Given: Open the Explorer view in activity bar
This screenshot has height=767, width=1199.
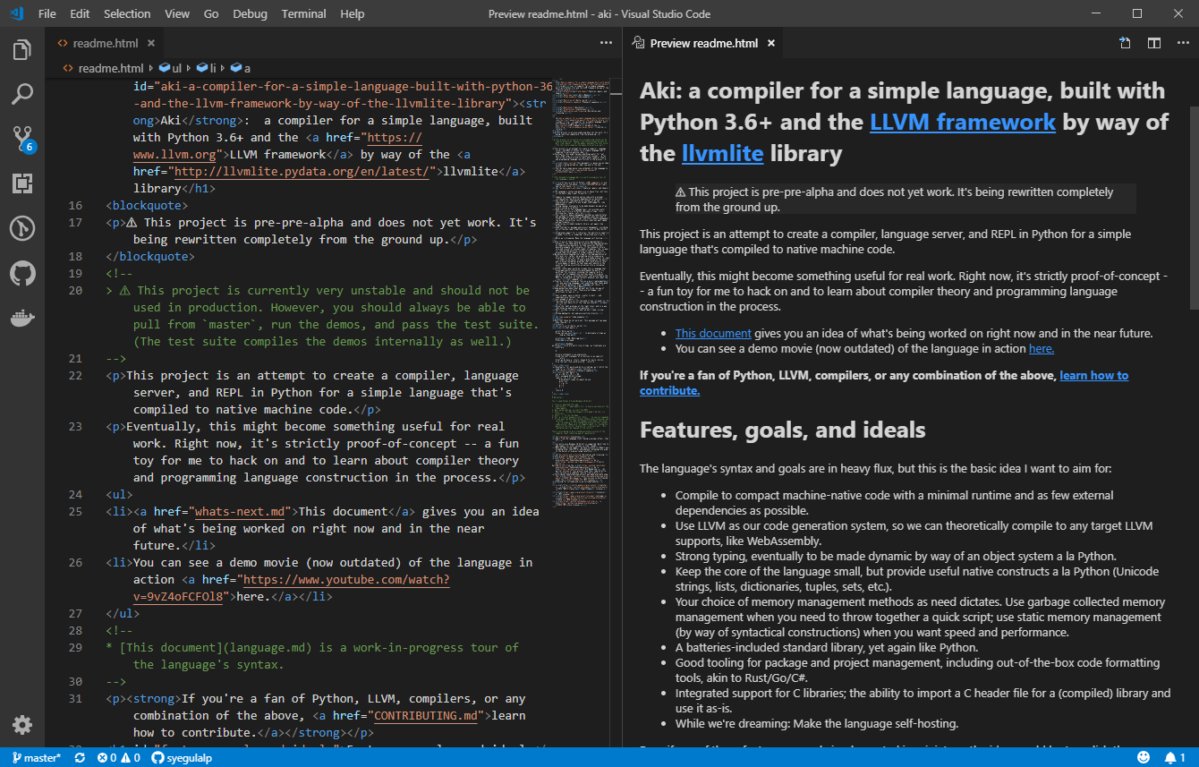Looking at the screenshot, I should click(22, 50).
